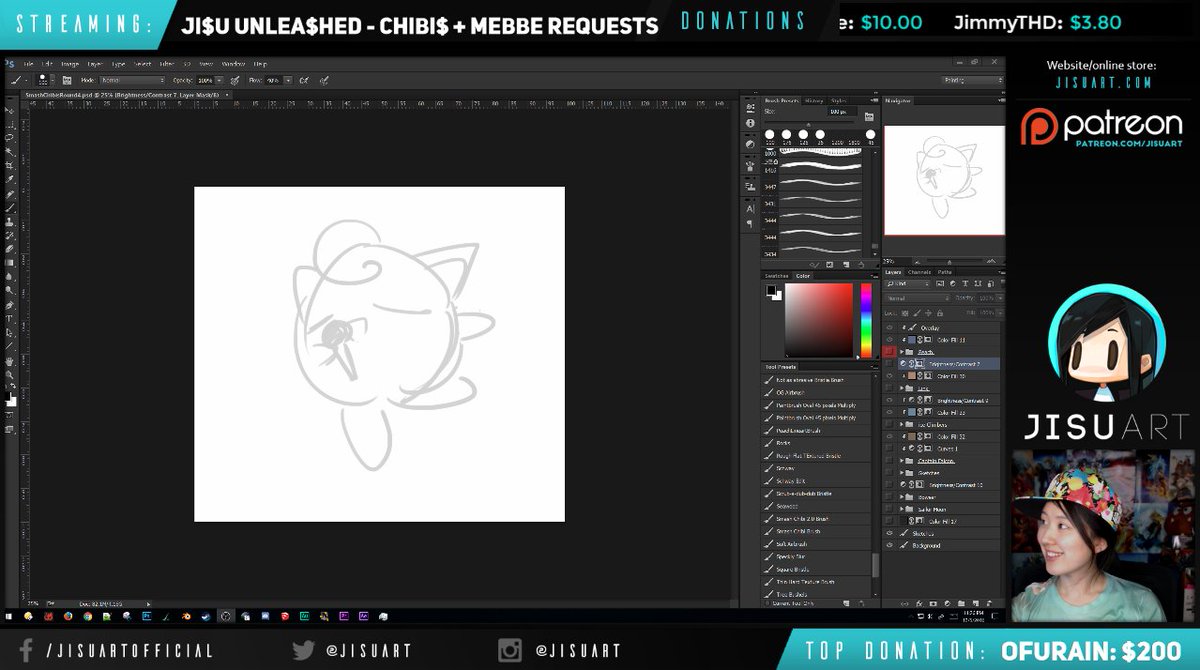
Task: Toggle Current Tool Only checkbox
Action: coord(767,603)
